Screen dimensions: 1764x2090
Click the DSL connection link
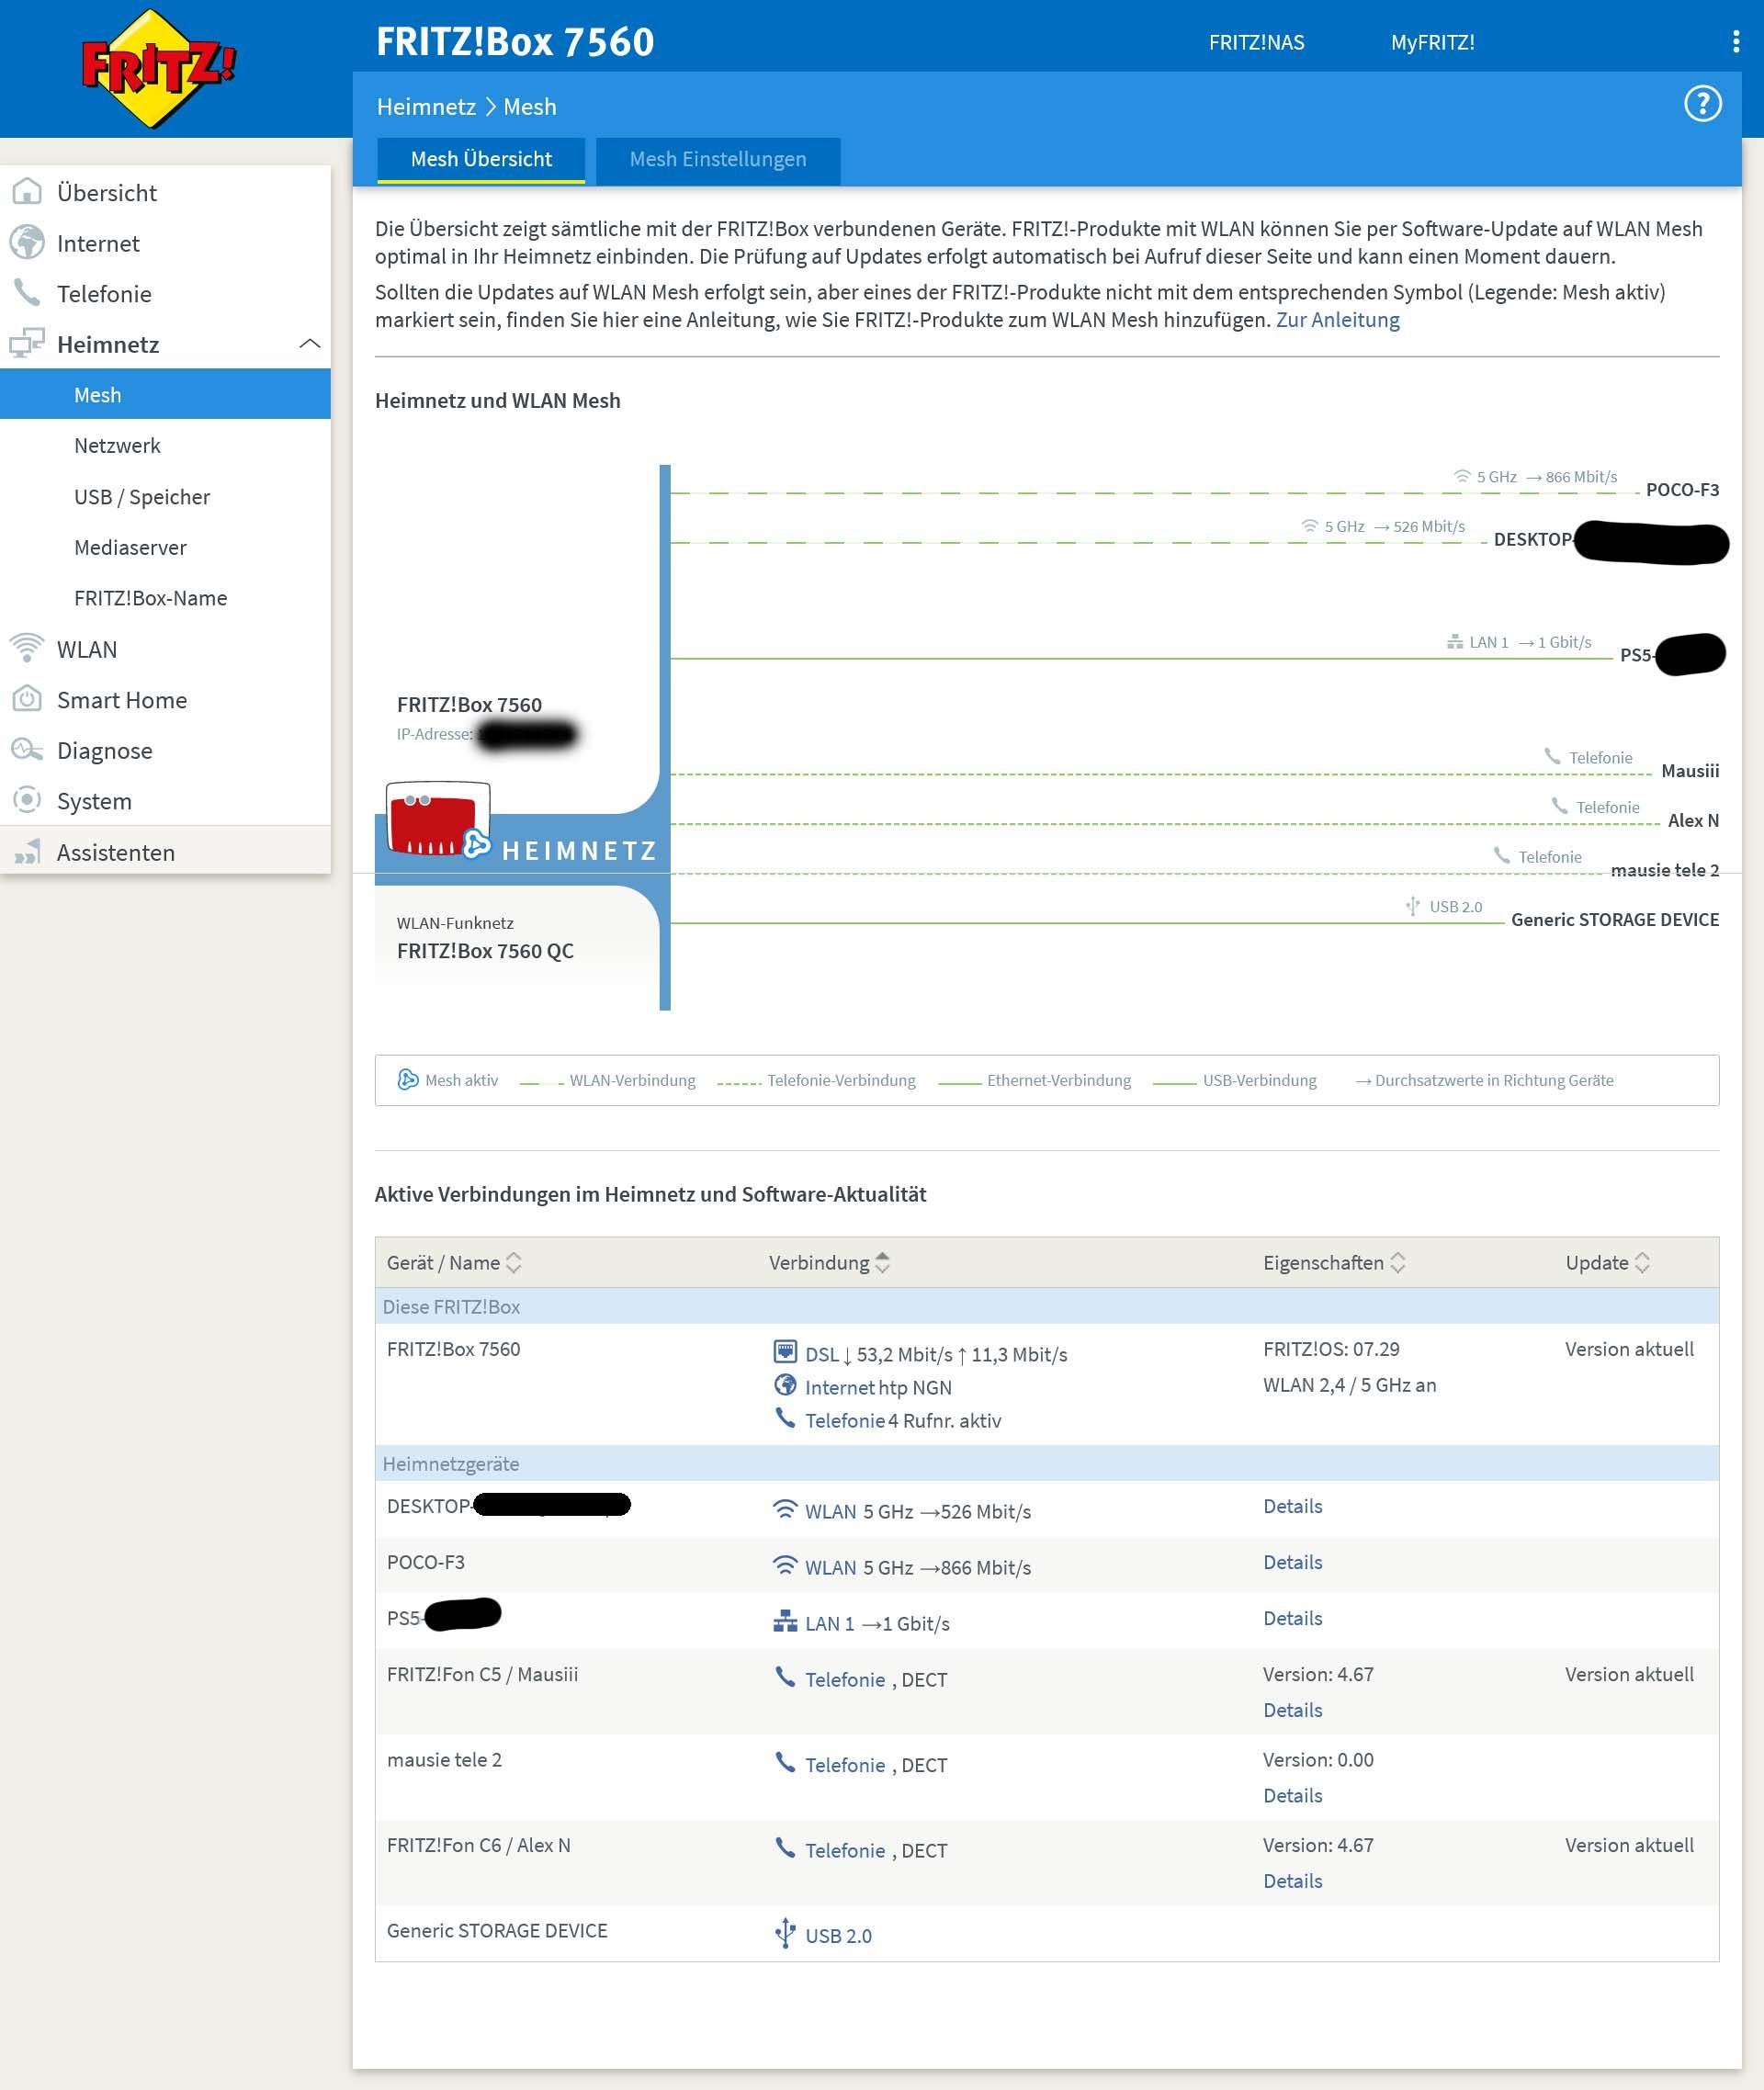pyautogui.click(x=821, y=1354)
